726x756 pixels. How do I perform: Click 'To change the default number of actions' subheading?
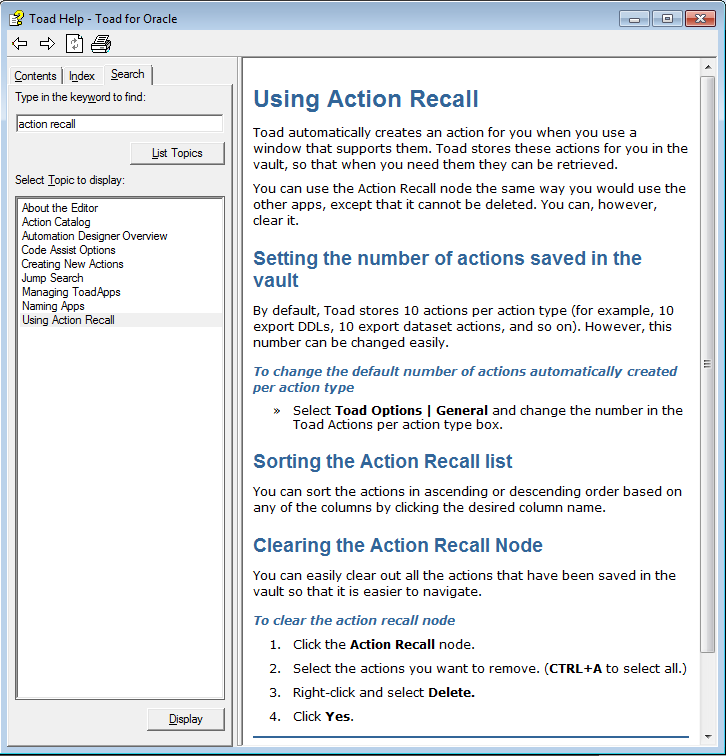point(465,379)
